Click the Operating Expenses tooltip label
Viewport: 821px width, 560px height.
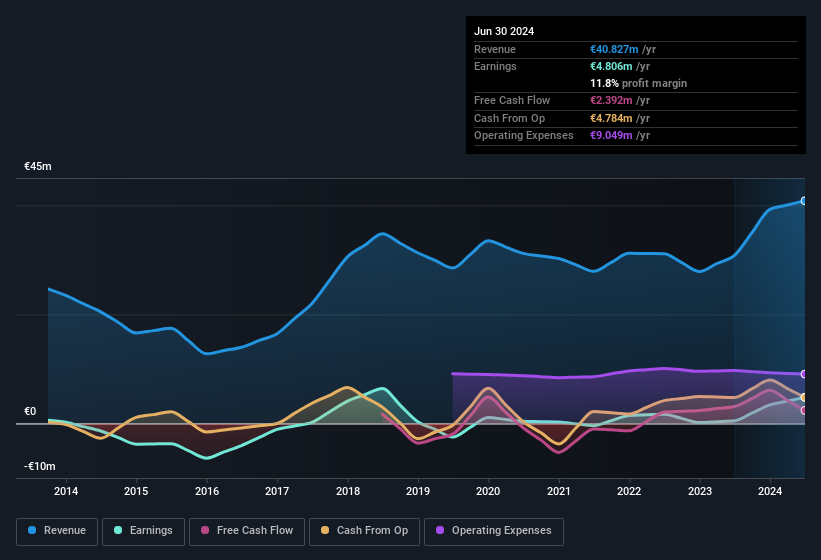[x=524, y=136]
